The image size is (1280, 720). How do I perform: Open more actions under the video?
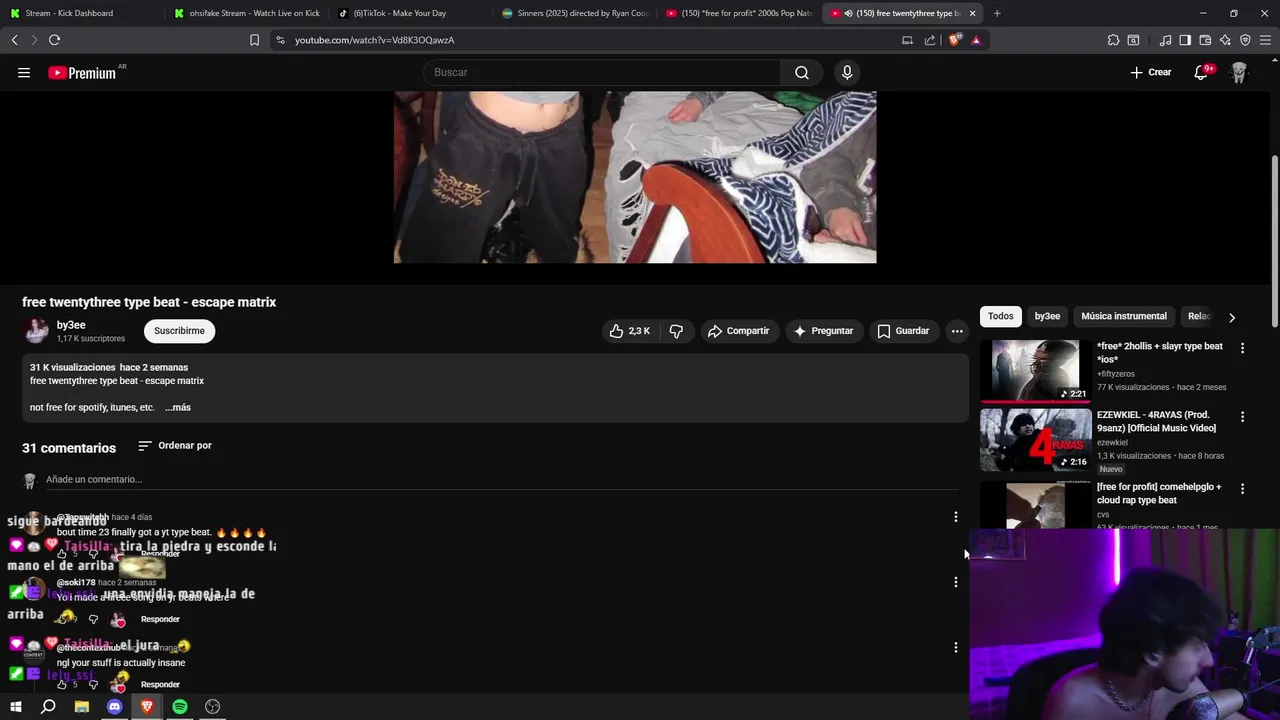point(957,331)
